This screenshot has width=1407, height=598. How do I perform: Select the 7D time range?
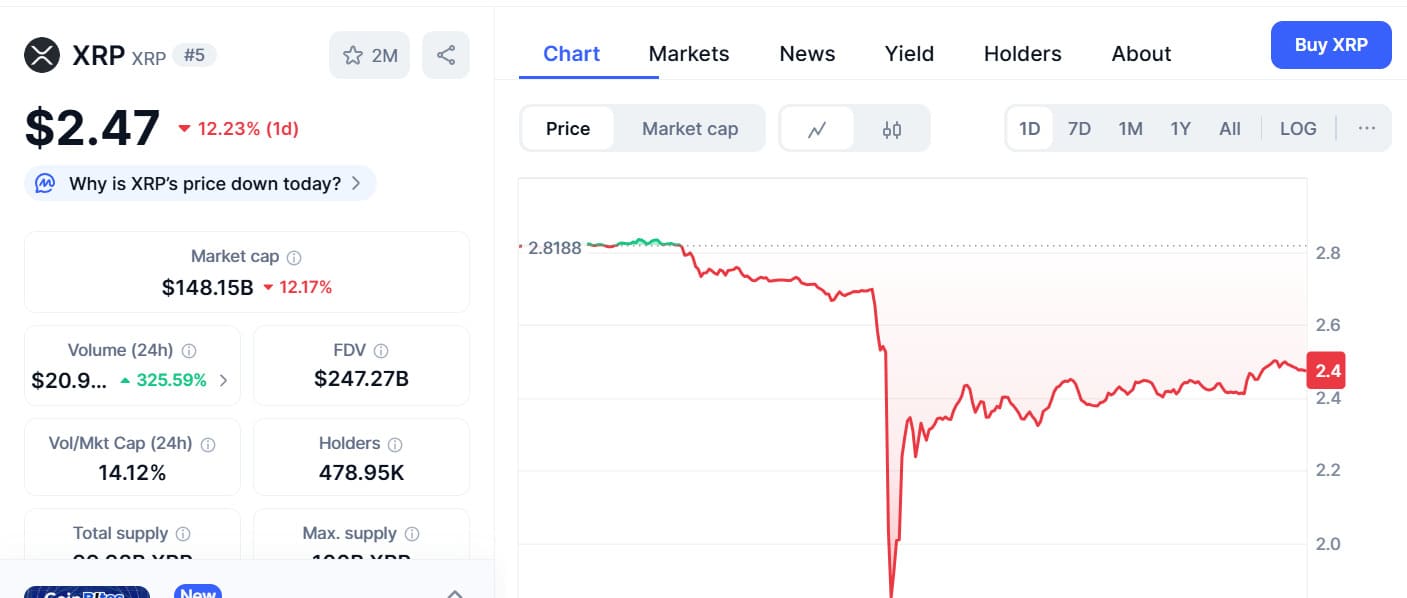[1079, 129]
